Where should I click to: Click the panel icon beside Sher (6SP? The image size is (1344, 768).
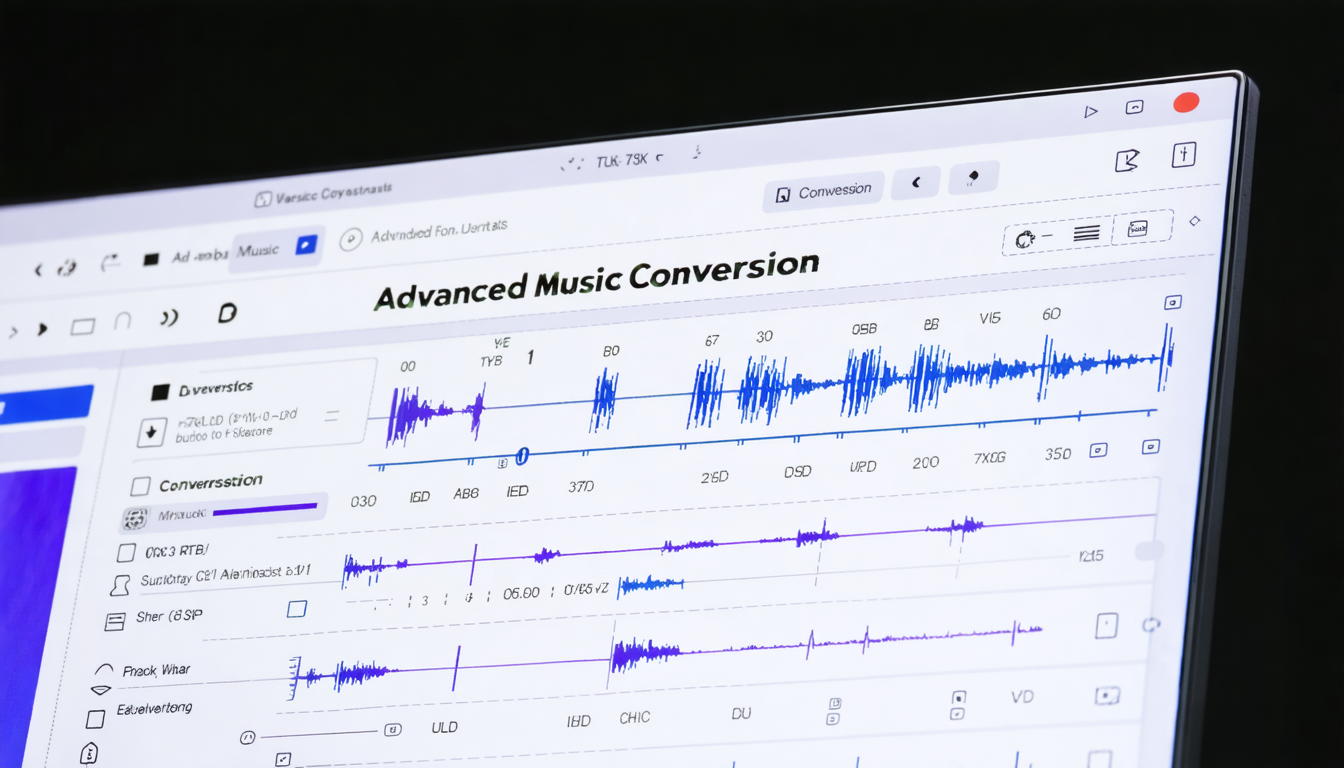[115, 622]
